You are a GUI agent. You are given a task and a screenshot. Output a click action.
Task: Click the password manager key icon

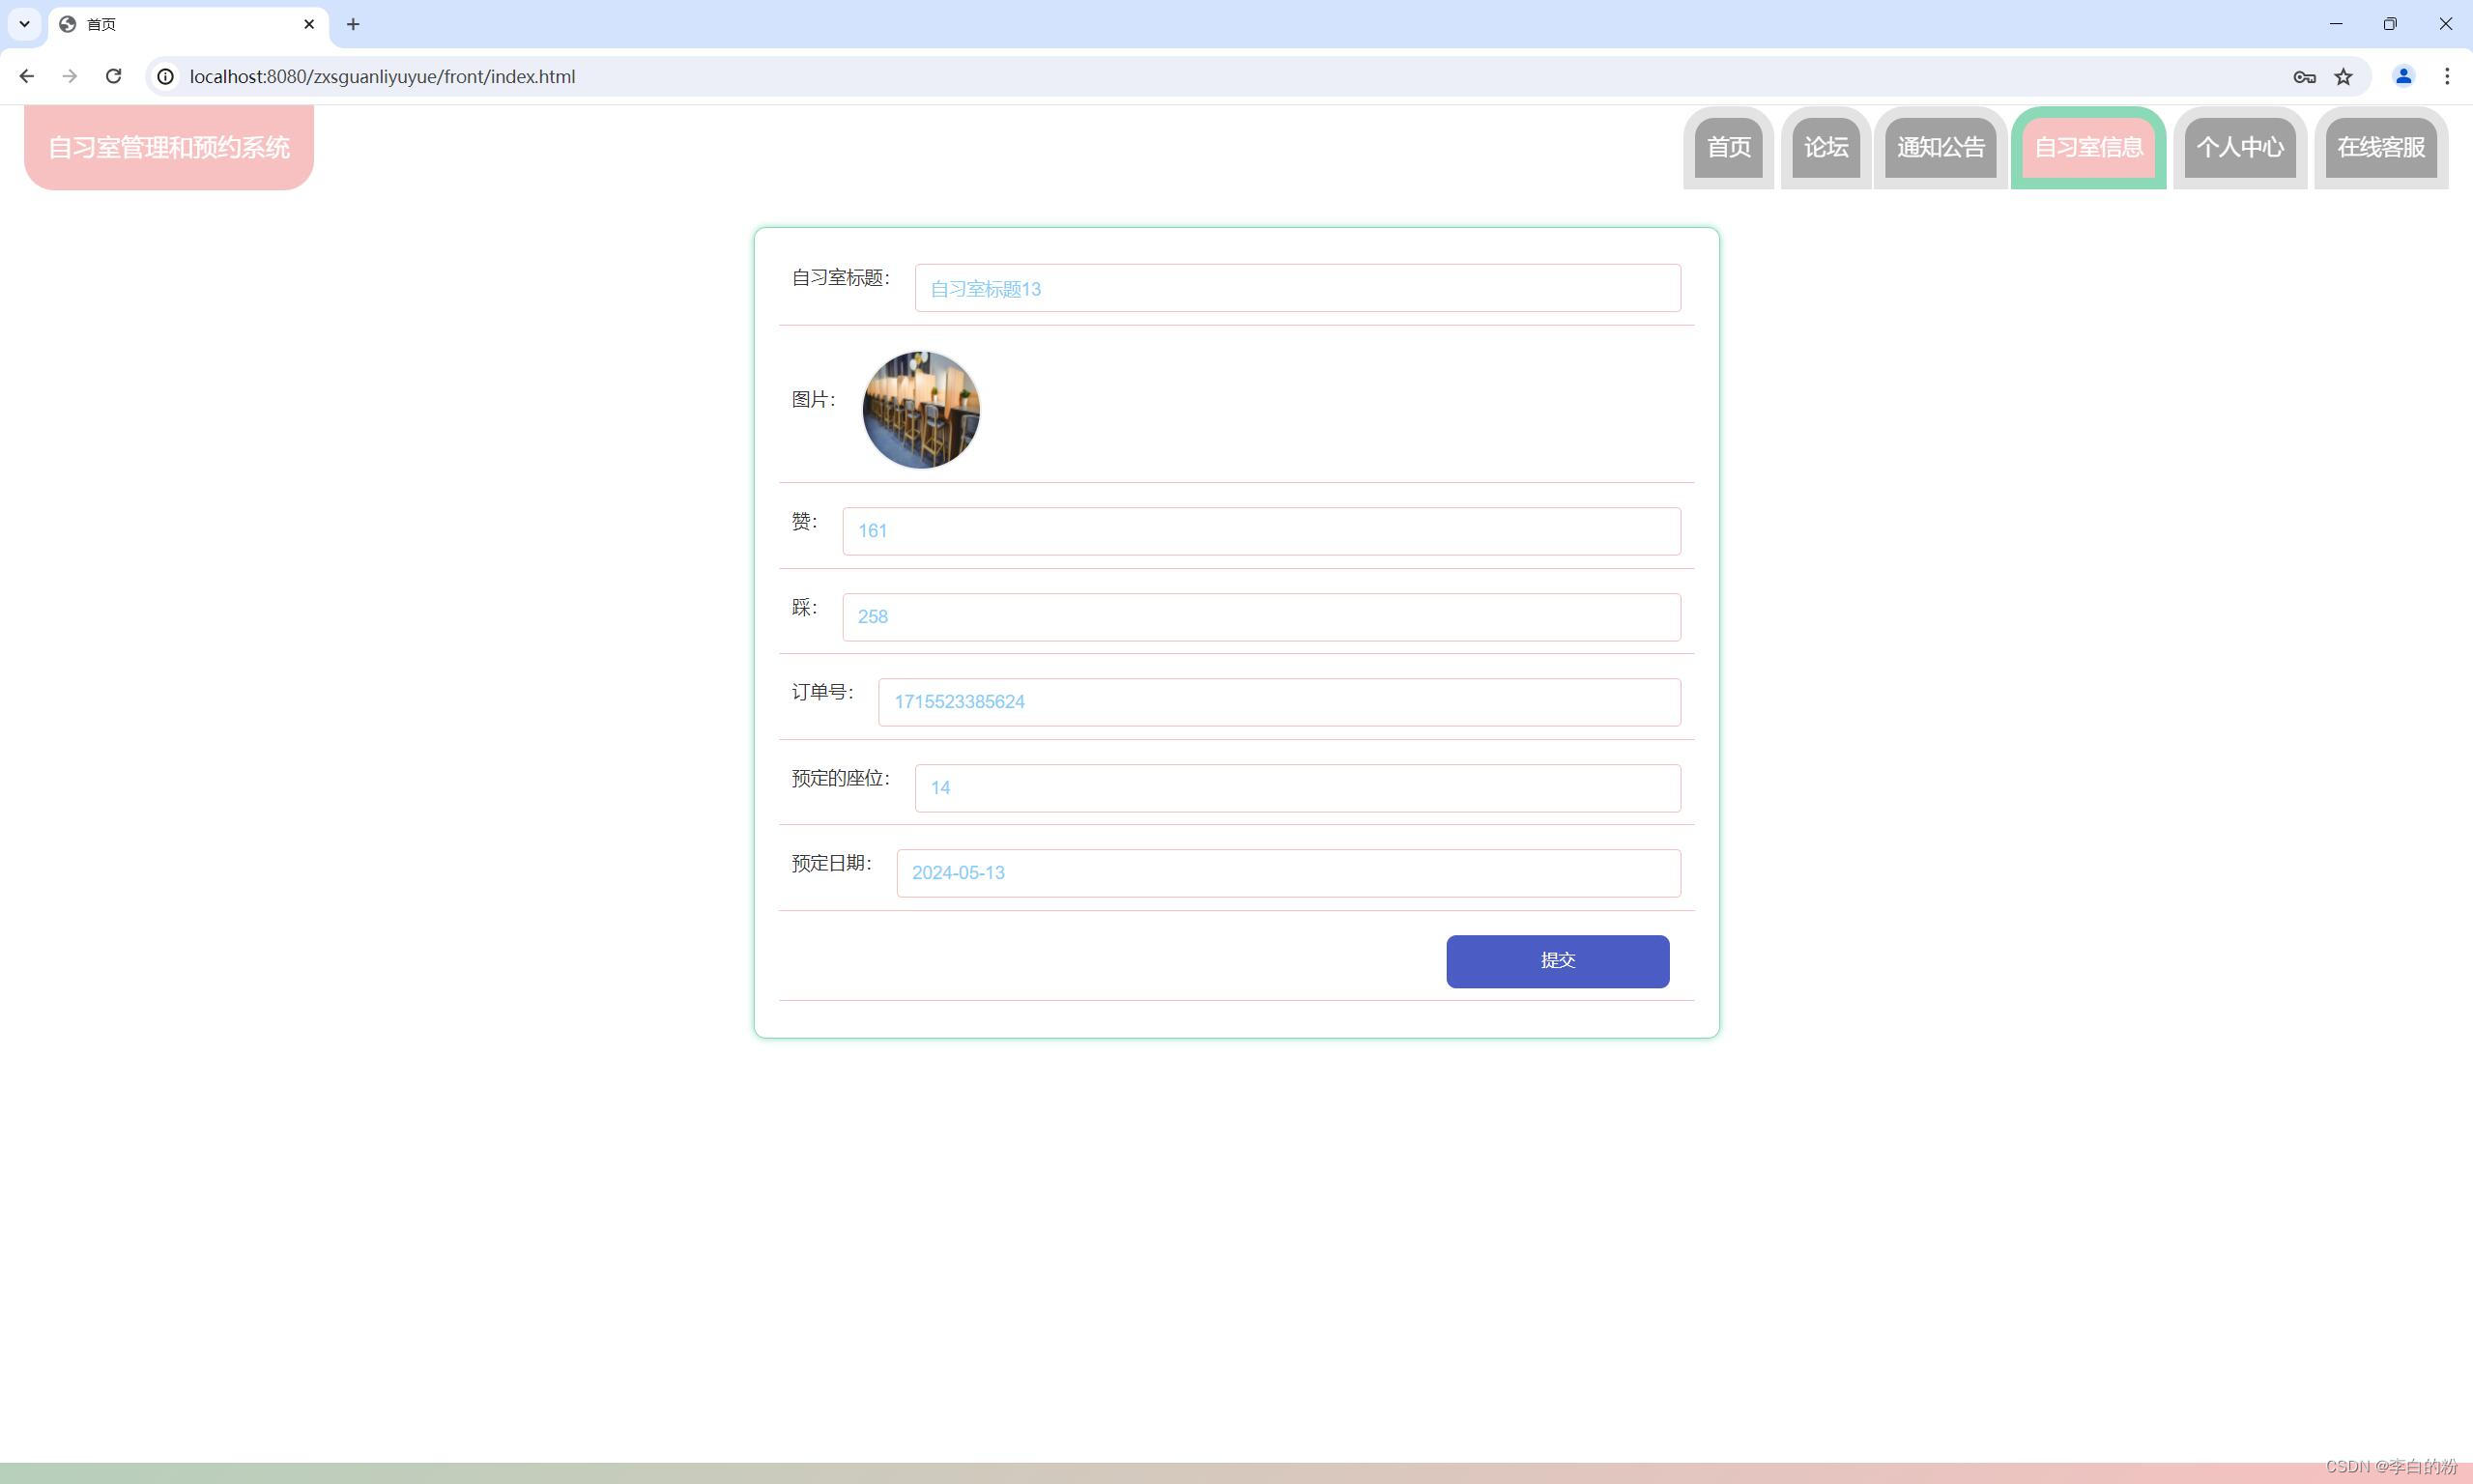coord(2304,76)
